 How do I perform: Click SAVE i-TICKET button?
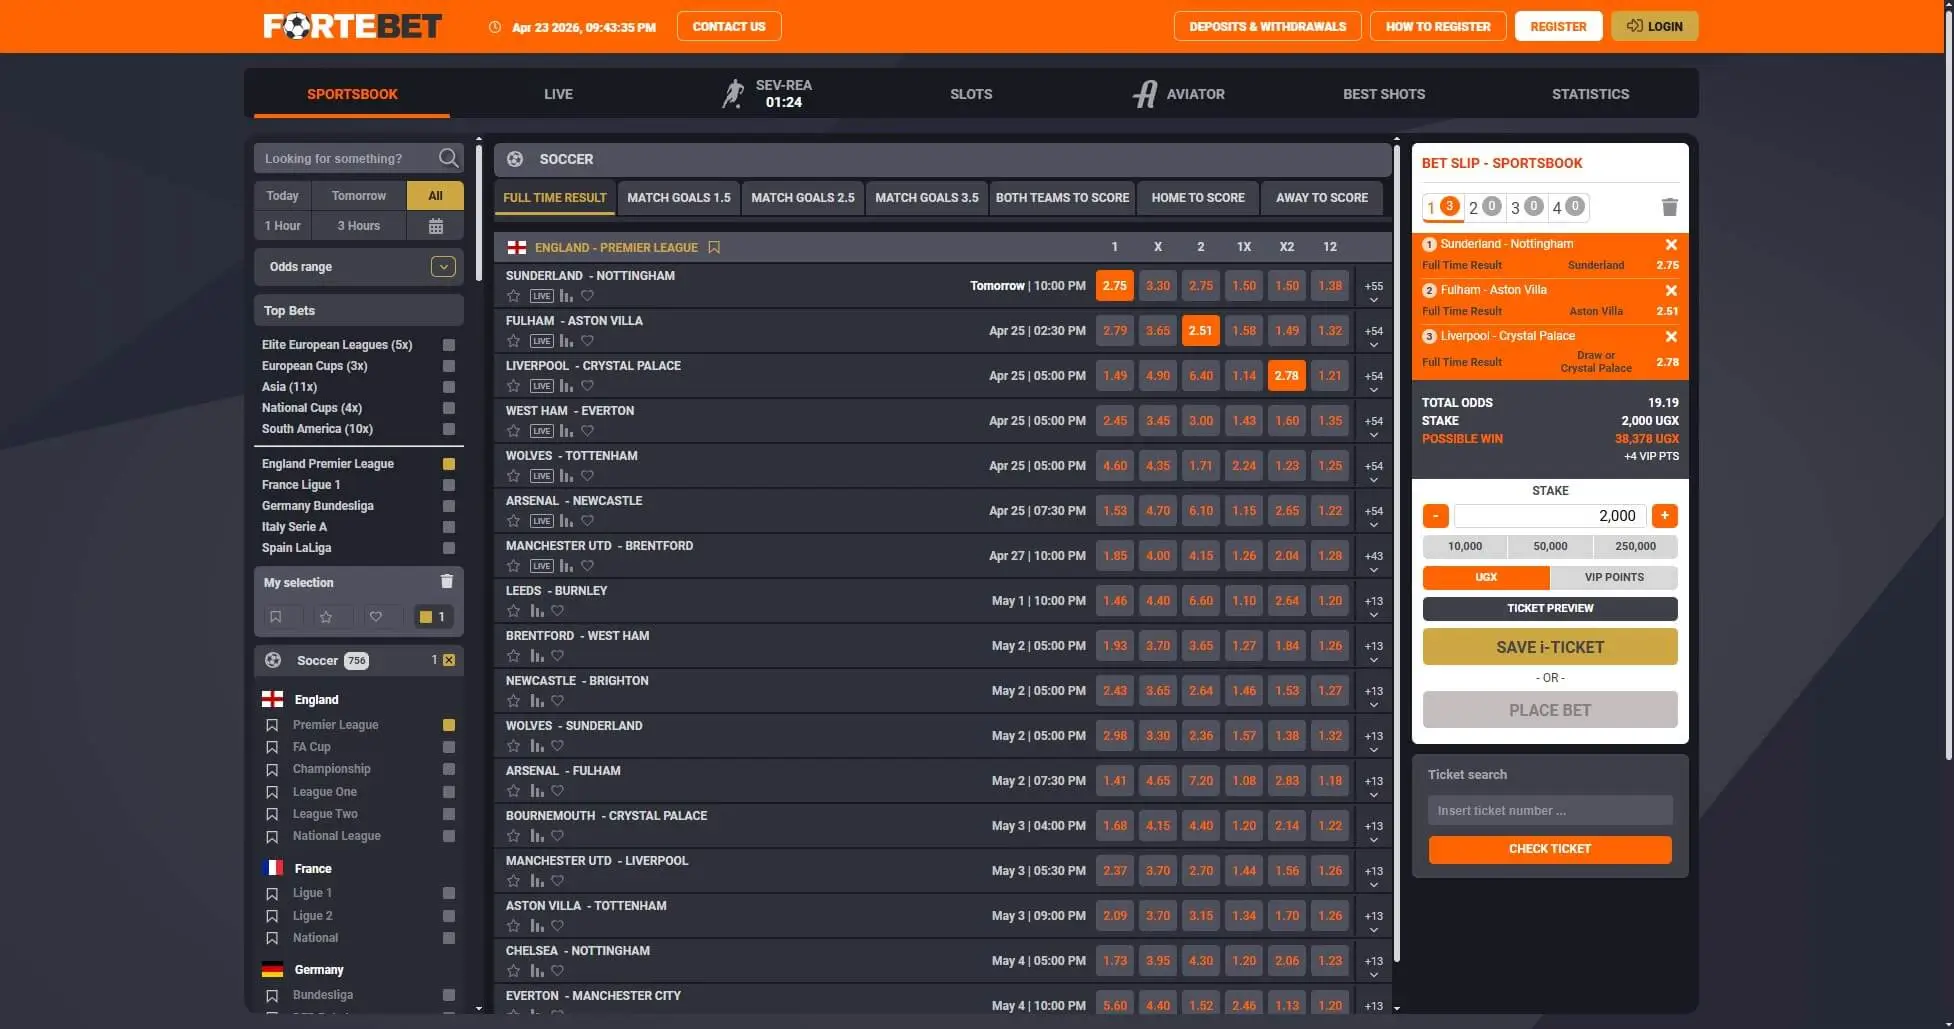(1550, 647)
